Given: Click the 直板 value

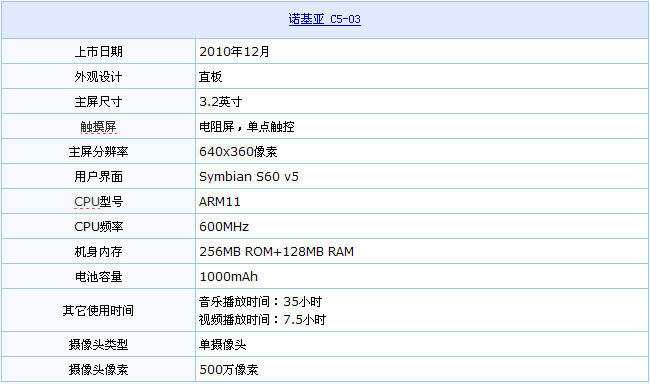Looking at the screenshot, I should (210, 77).
